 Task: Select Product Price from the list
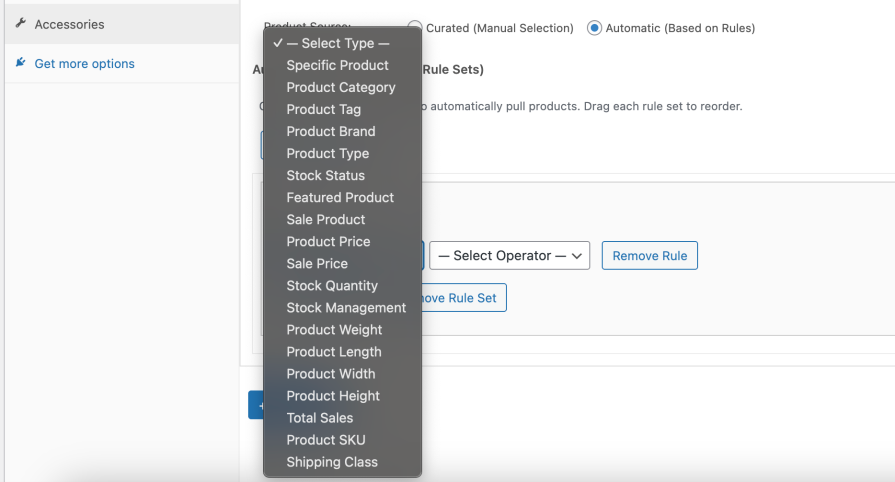(328, 241)
